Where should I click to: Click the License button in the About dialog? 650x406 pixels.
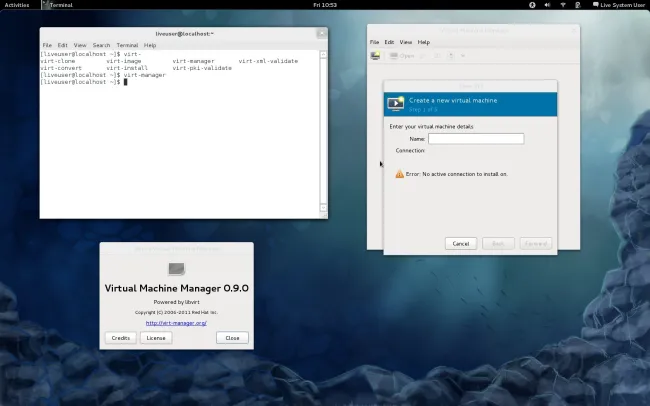coord(156,338)
